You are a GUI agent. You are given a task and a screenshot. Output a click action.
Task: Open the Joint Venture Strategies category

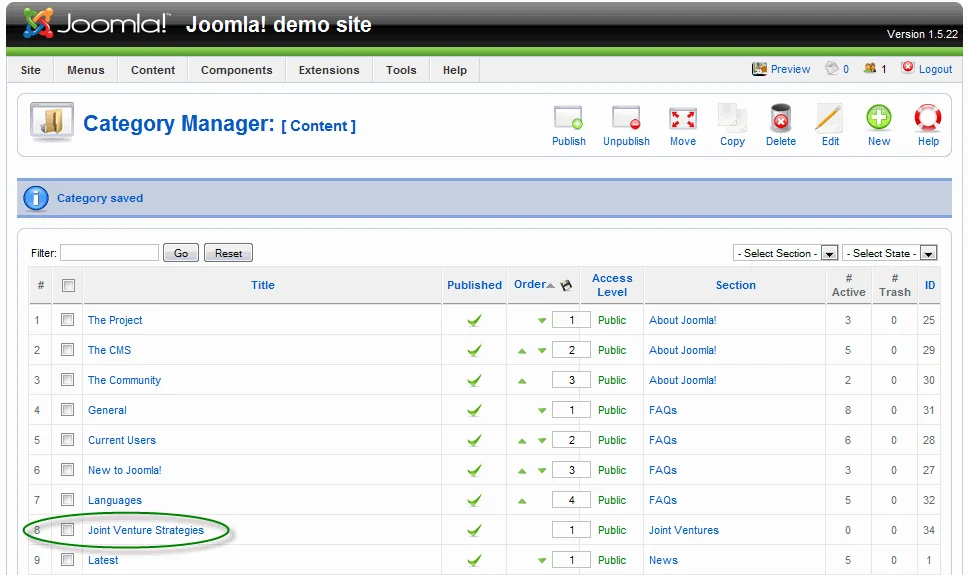tap(146, 530)
